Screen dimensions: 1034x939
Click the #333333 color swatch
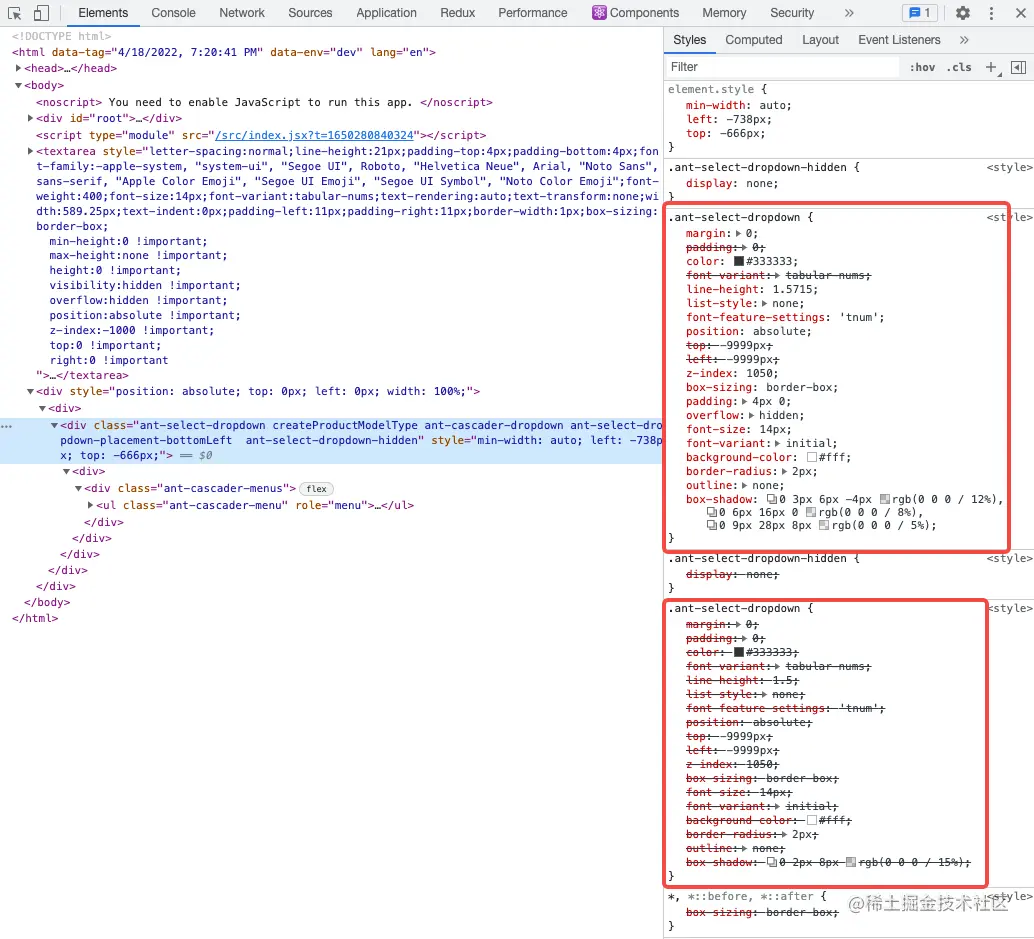pyautogui.click(x=737, y=262)
